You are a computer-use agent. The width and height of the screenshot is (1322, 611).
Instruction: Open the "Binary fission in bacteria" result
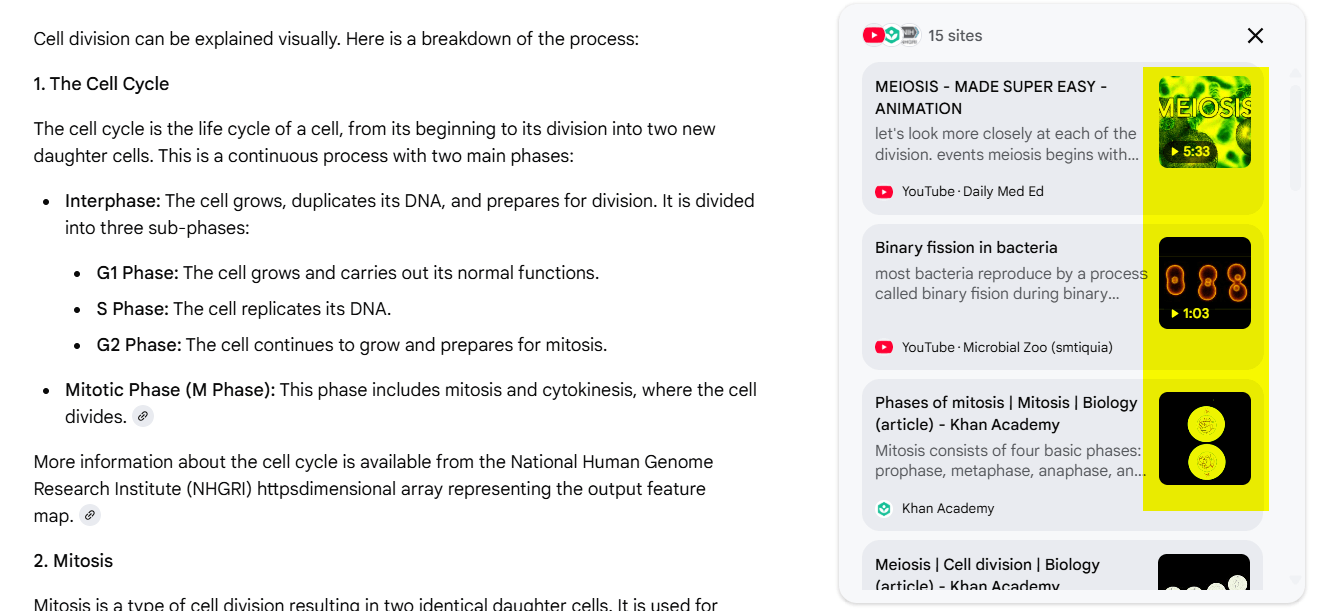(966, 247)
